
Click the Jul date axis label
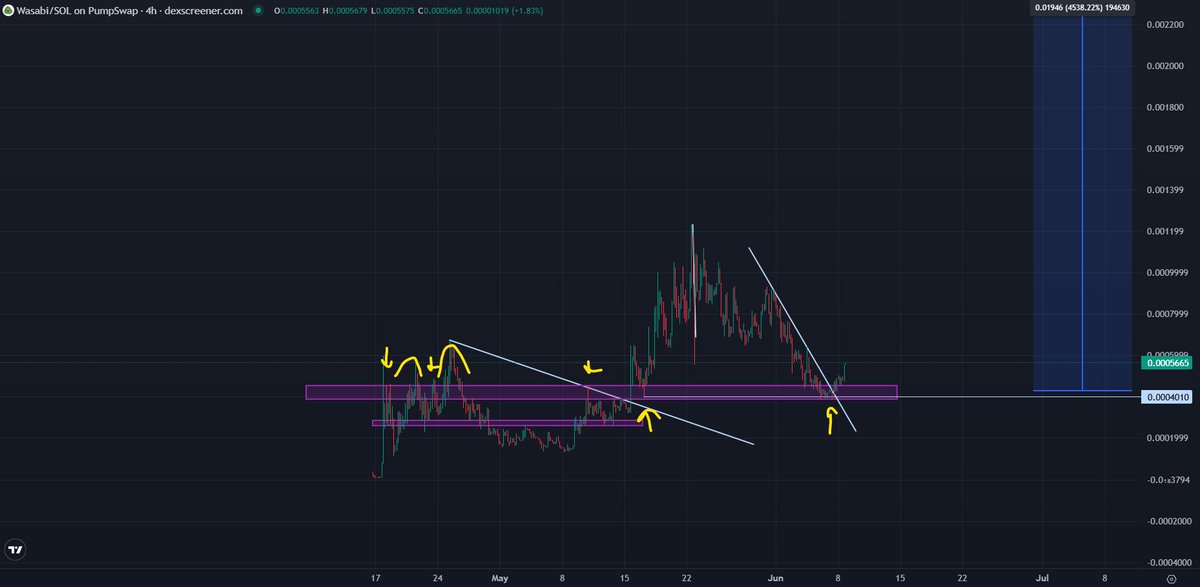click(1041, 578)
